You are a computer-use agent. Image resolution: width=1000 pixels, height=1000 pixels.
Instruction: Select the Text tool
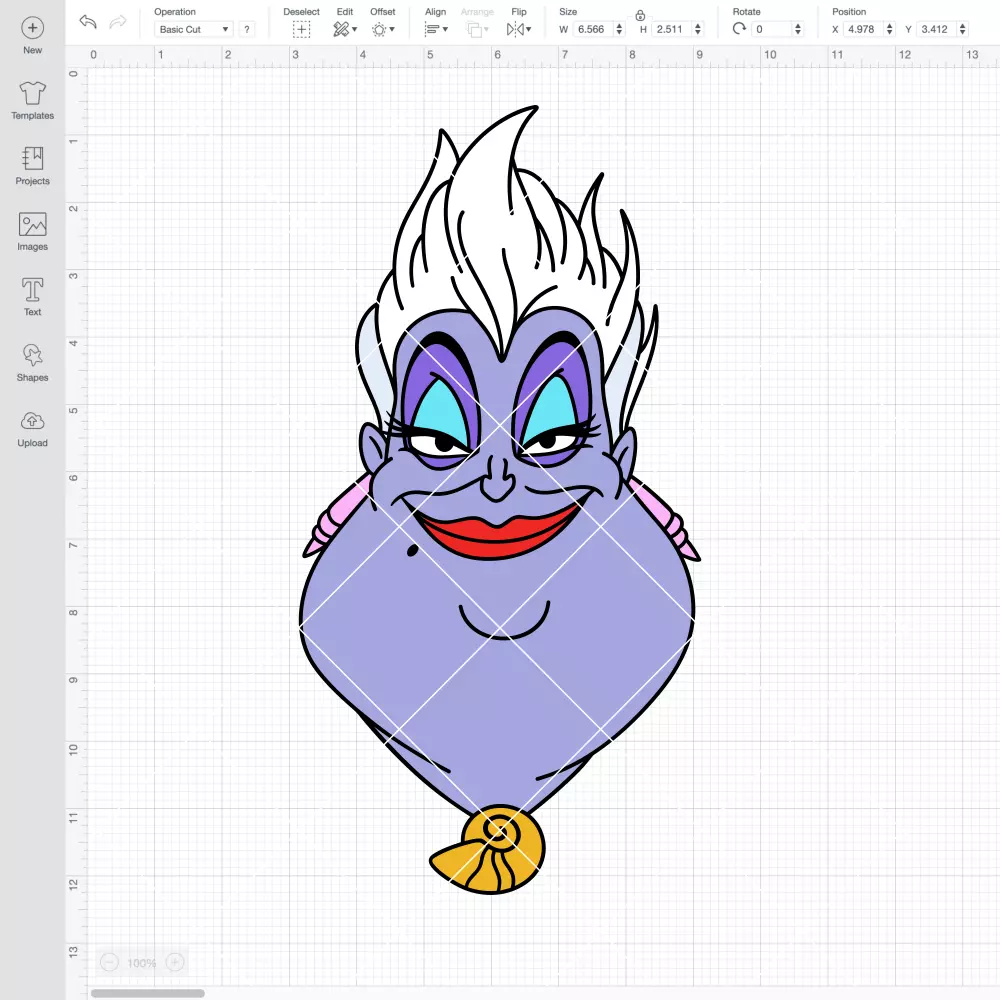[x=33, y=297]
